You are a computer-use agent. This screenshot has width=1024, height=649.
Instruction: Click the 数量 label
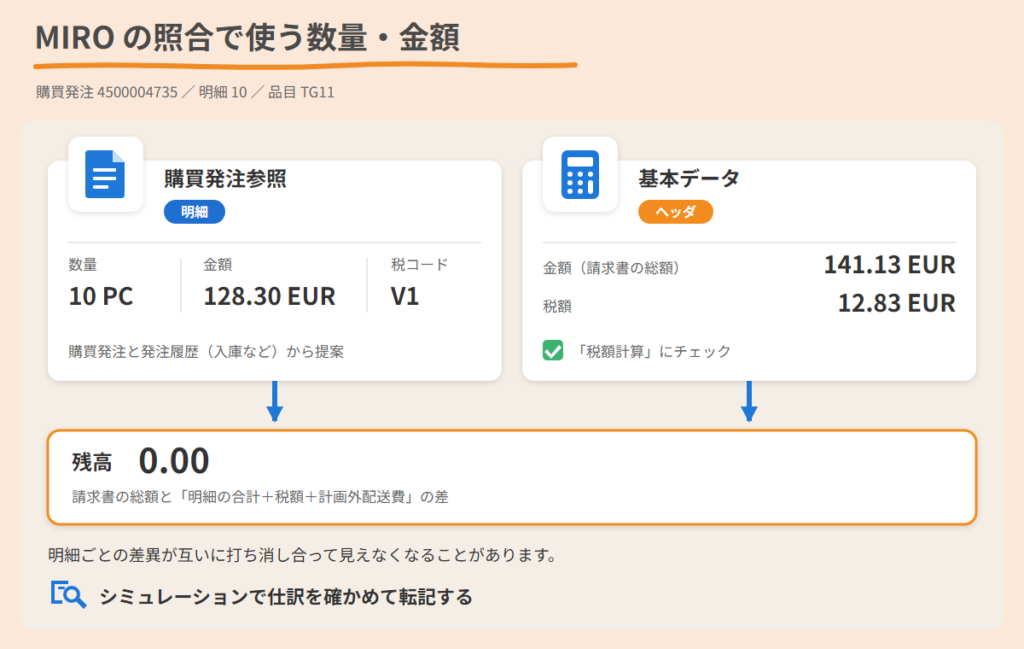83,264
